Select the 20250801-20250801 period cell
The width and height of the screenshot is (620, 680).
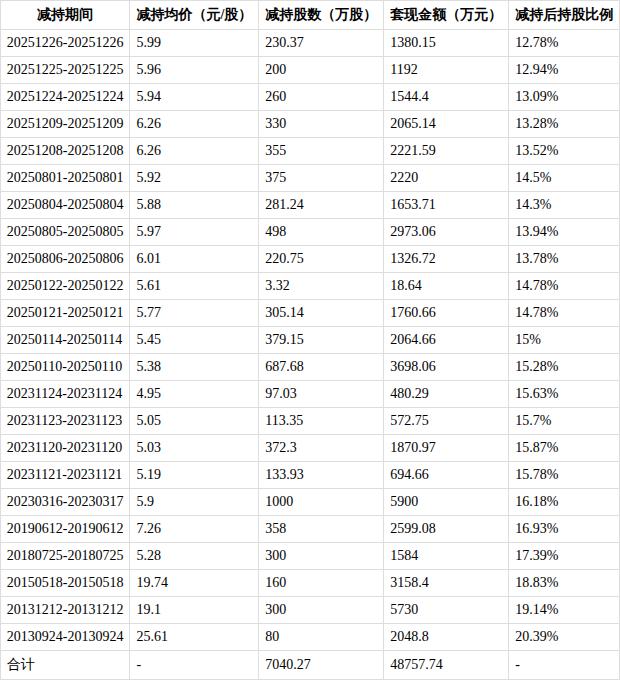(x=65, y=178)
